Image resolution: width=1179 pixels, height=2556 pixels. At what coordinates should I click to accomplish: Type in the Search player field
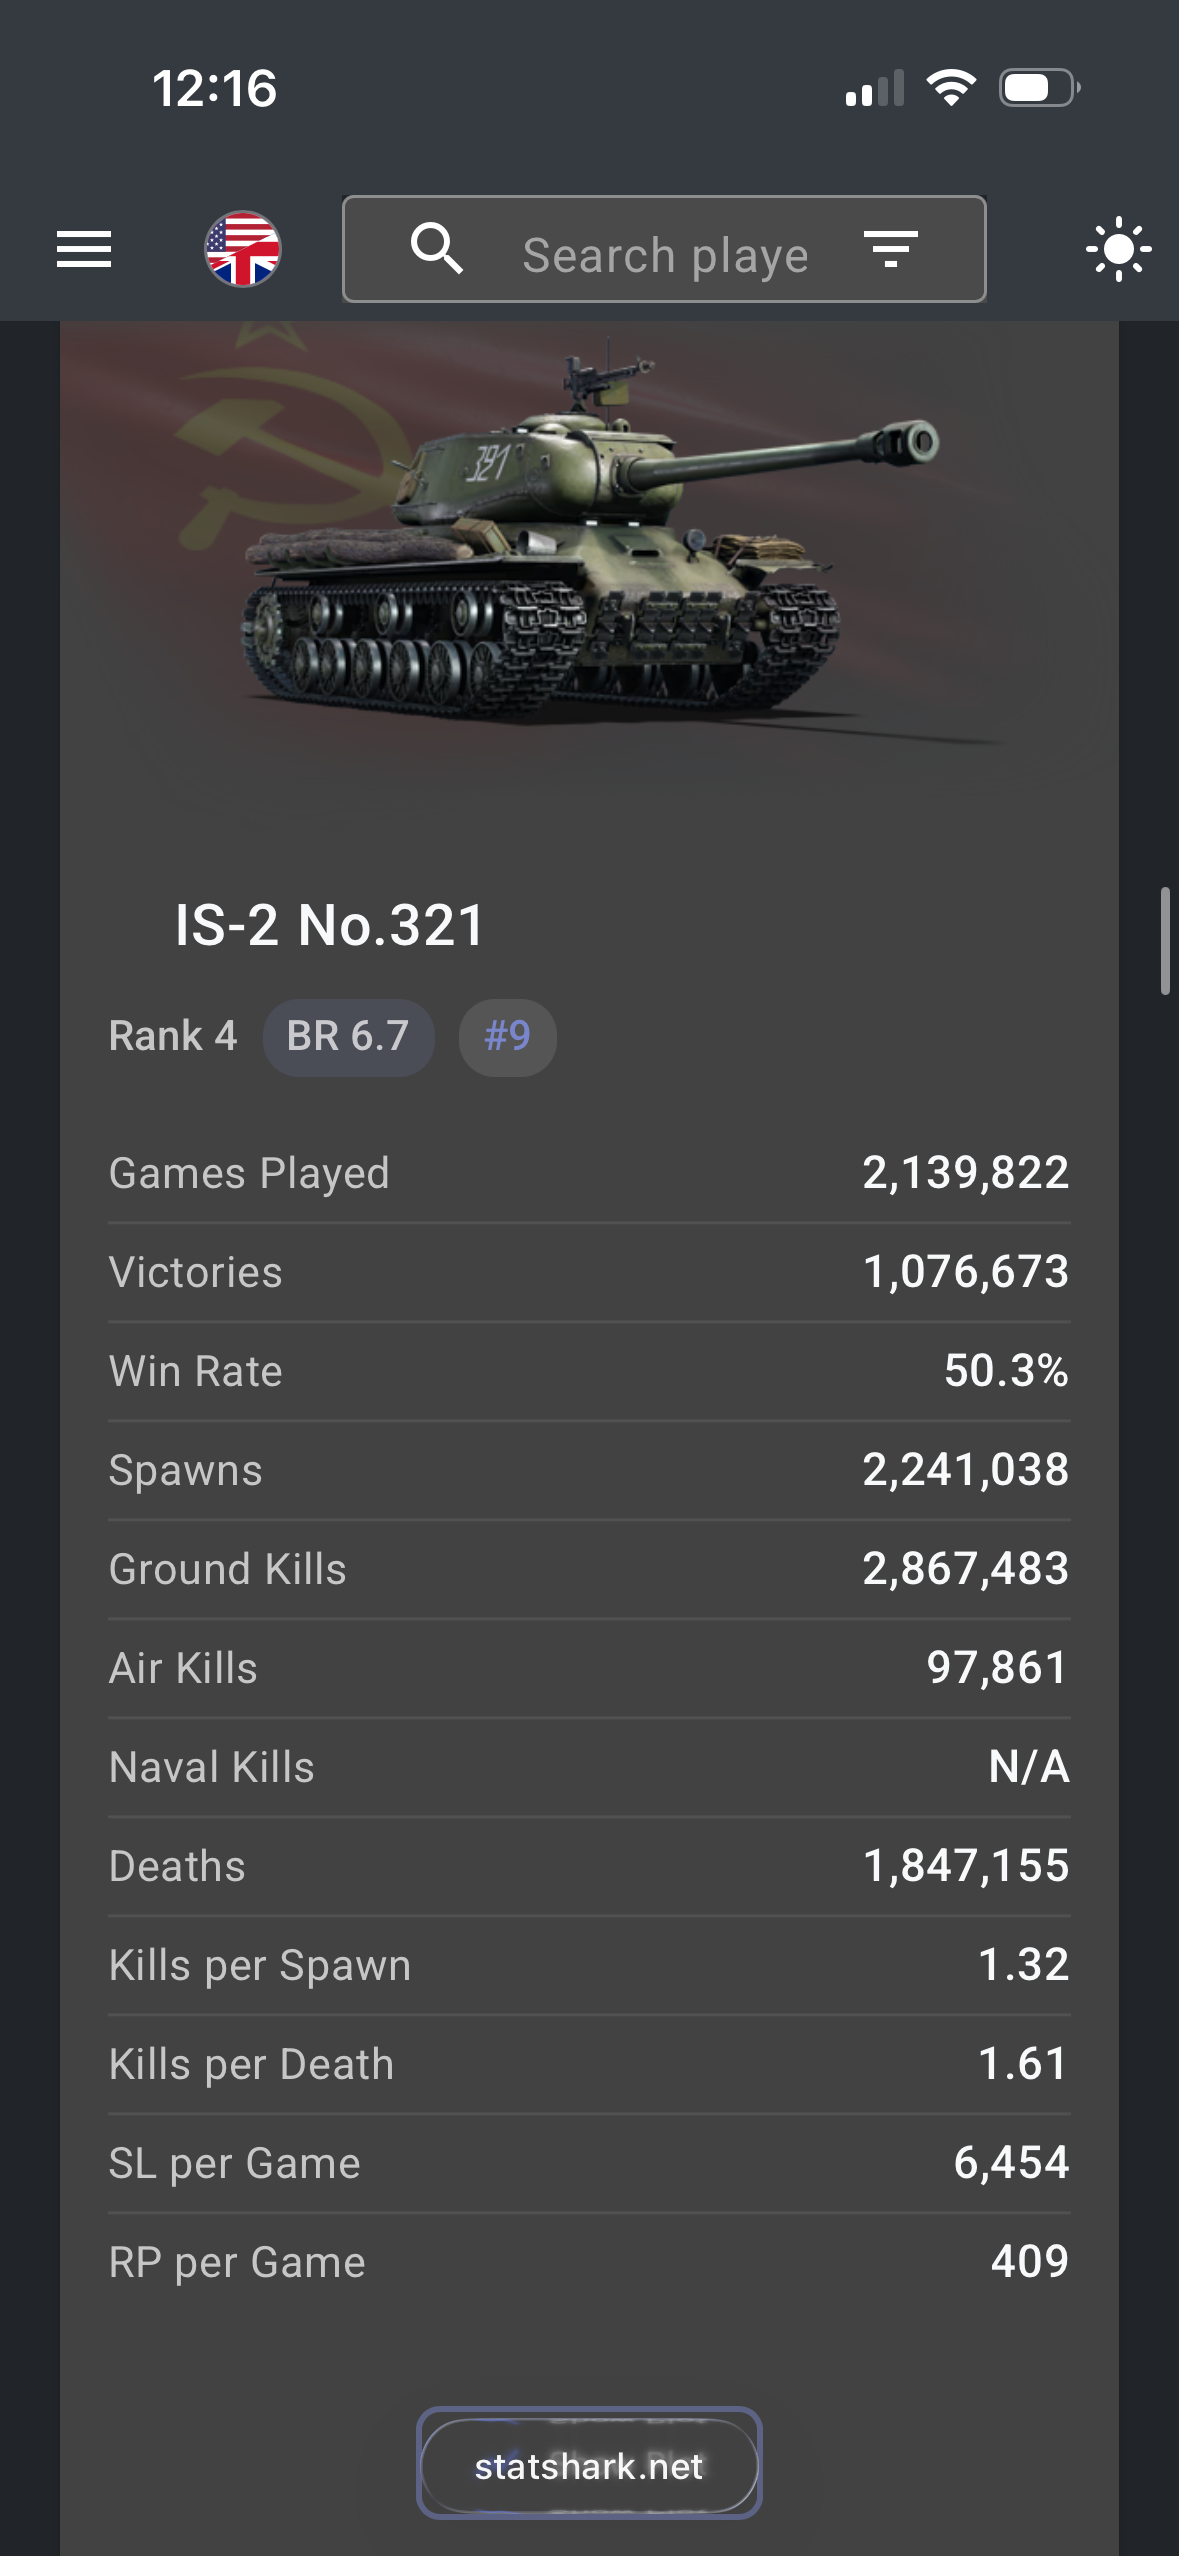coord(665,255)
